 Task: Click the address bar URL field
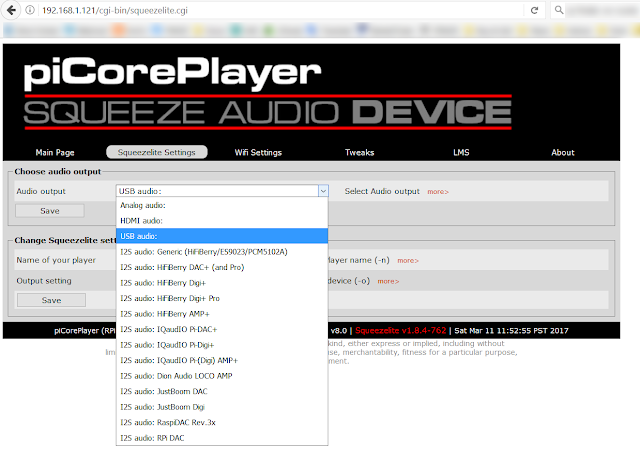pyautogui.click(x=282, y=10)
